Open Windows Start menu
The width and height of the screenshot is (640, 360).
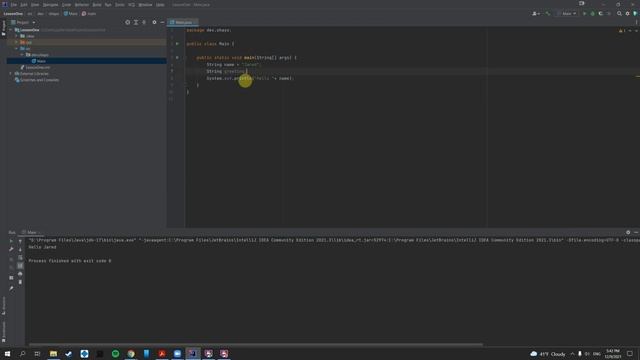[x=7, y=354]
